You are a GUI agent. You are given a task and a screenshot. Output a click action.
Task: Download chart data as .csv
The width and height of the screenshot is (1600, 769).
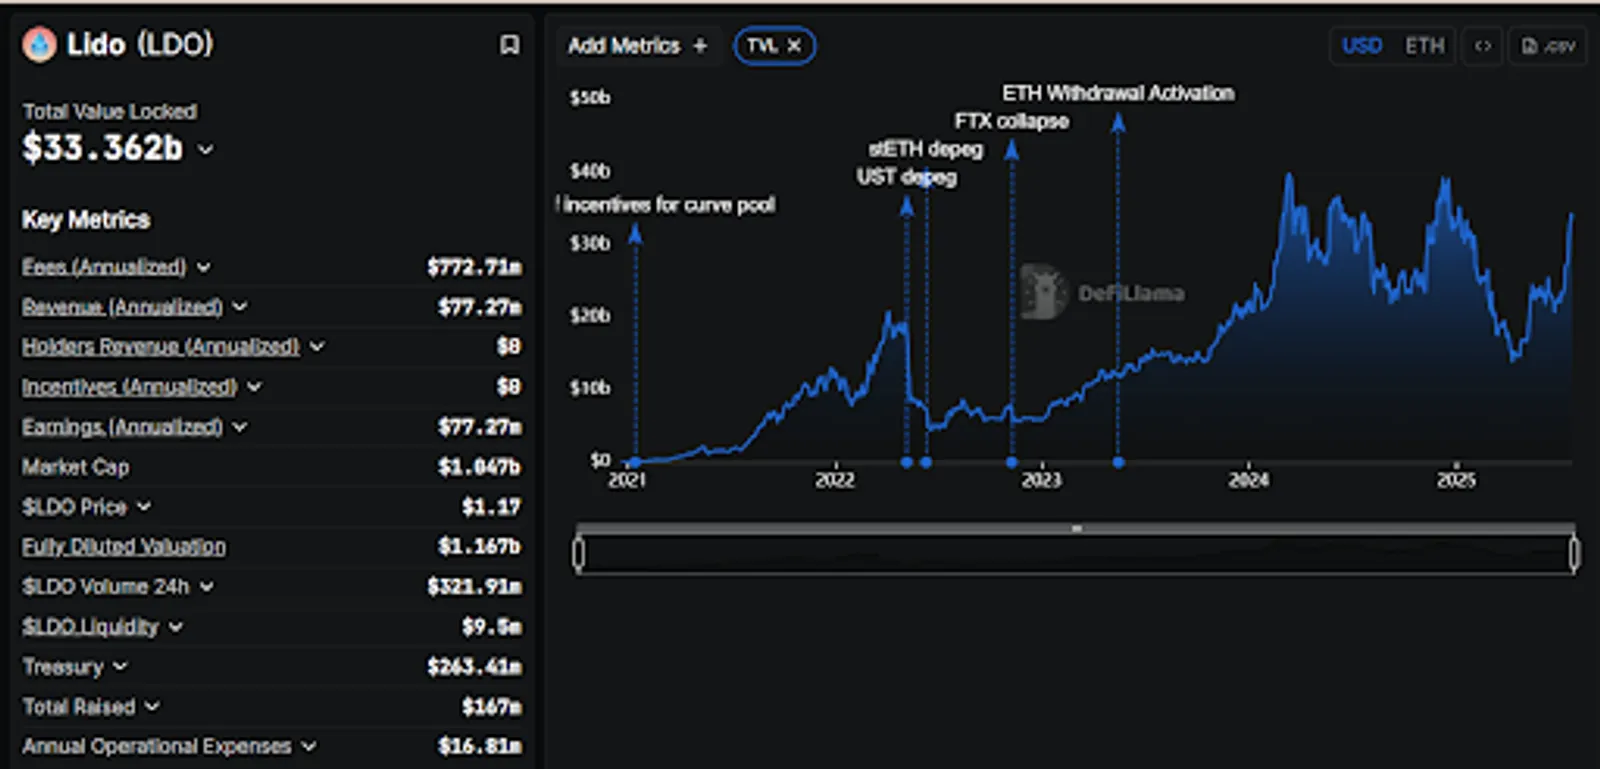pyautogui.click(x=1547, y=46)
